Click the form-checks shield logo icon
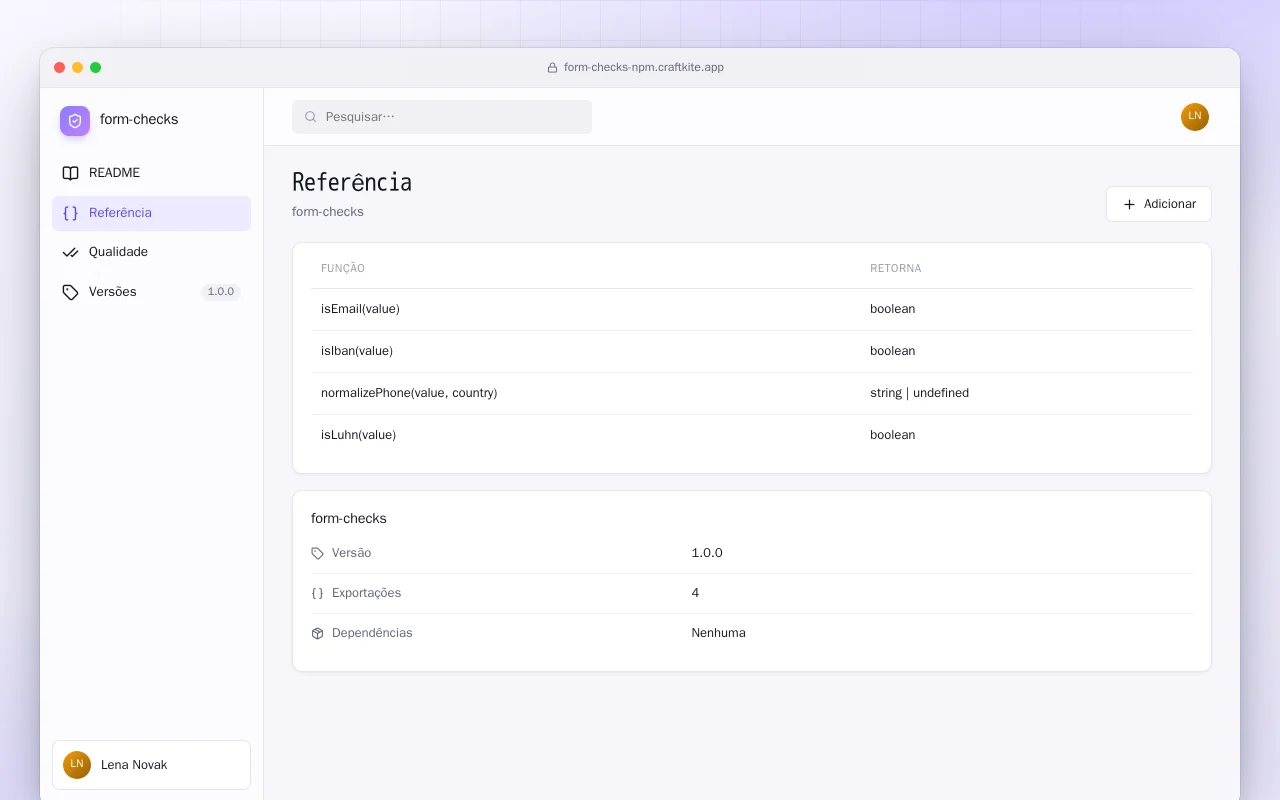 coord(75,121)
